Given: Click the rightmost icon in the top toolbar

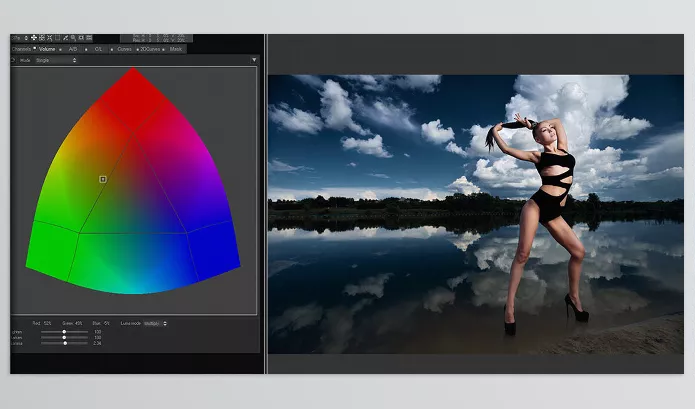Looking at the screenshot, I should coord(89,37).
